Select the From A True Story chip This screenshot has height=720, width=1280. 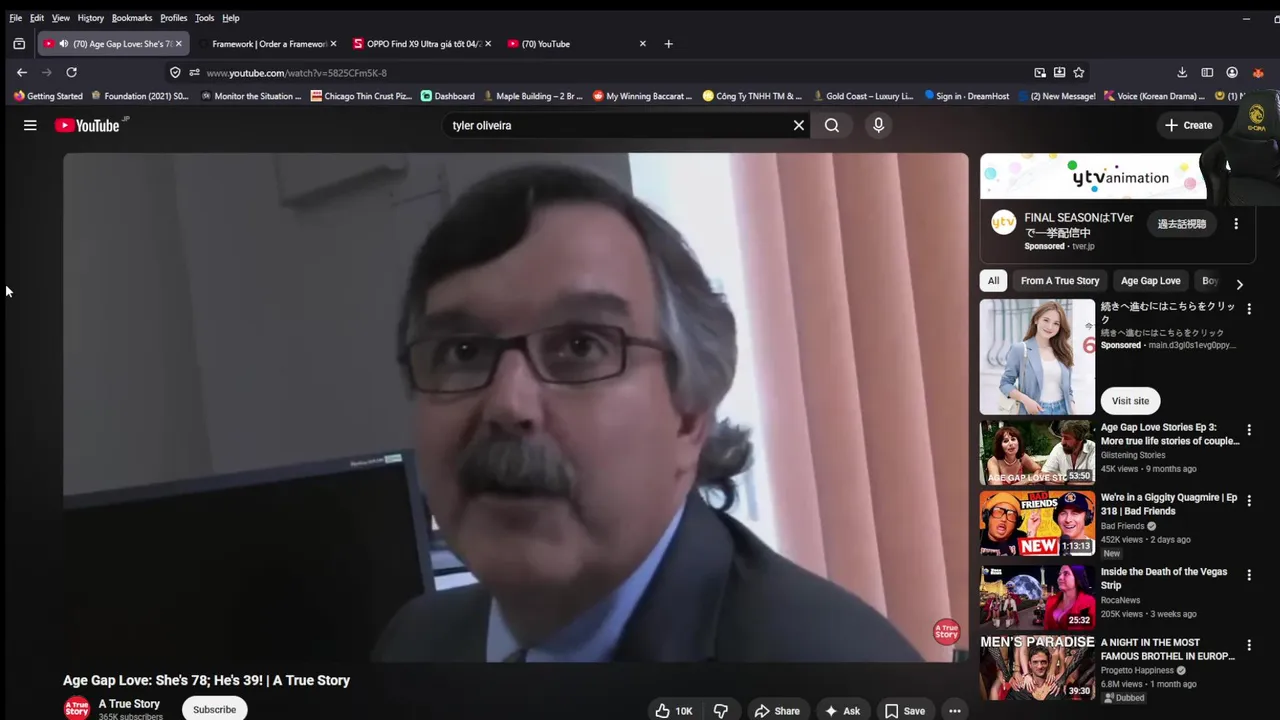pos(1060,281)
